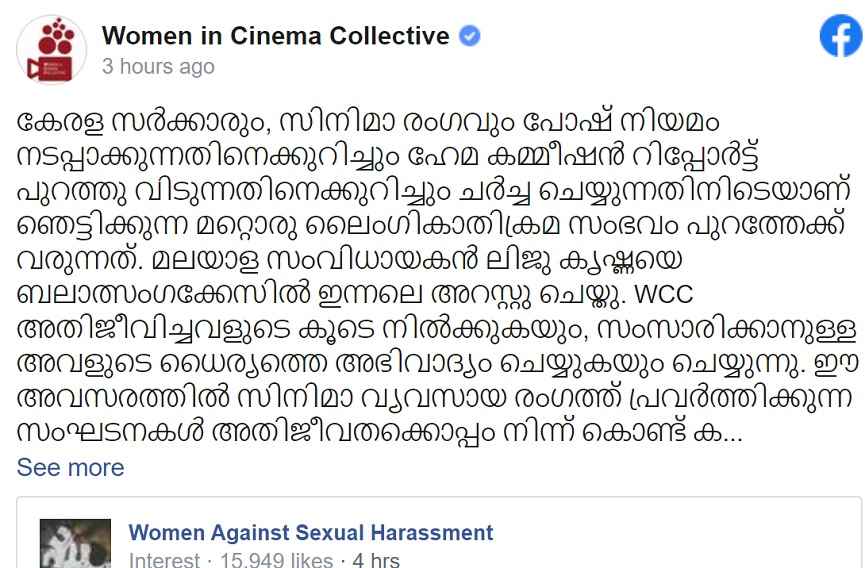Open the Women Against Sexual Harassment thumbnail
865x568 pixels.
pyautogui.click(x=74, y=544)
